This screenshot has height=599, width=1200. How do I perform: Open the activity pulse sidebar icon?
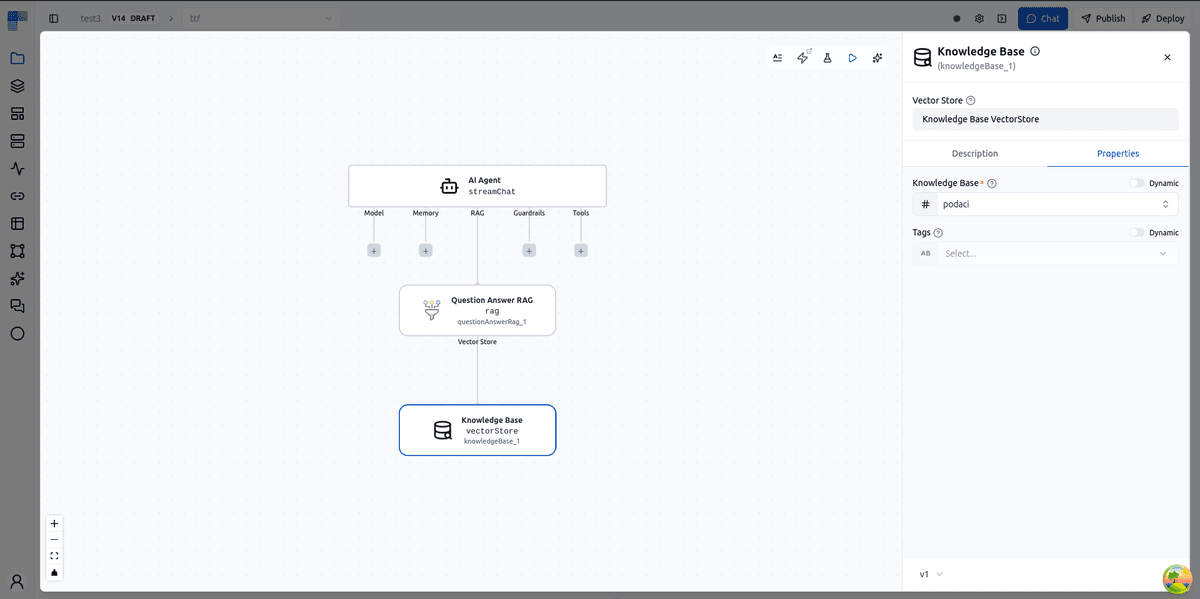point(17,169)
